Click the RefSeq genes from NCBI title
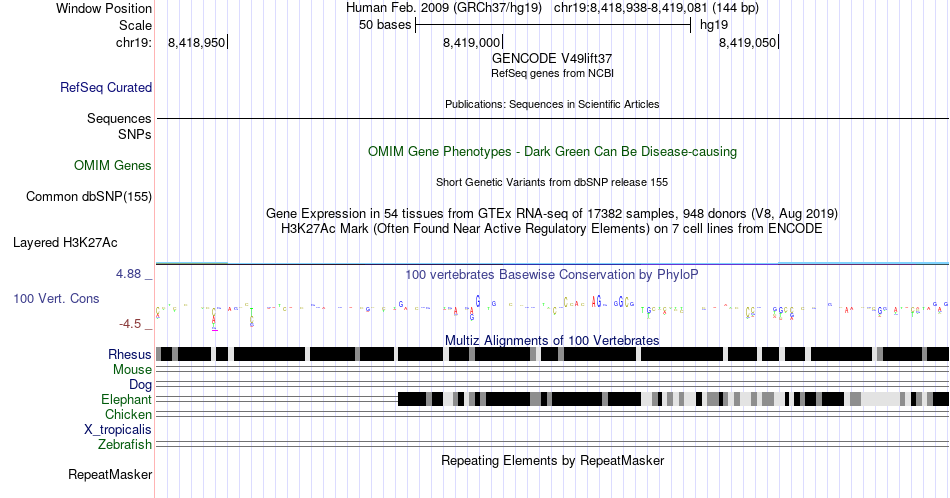The image size is (950, 498). tap(552, 73)
